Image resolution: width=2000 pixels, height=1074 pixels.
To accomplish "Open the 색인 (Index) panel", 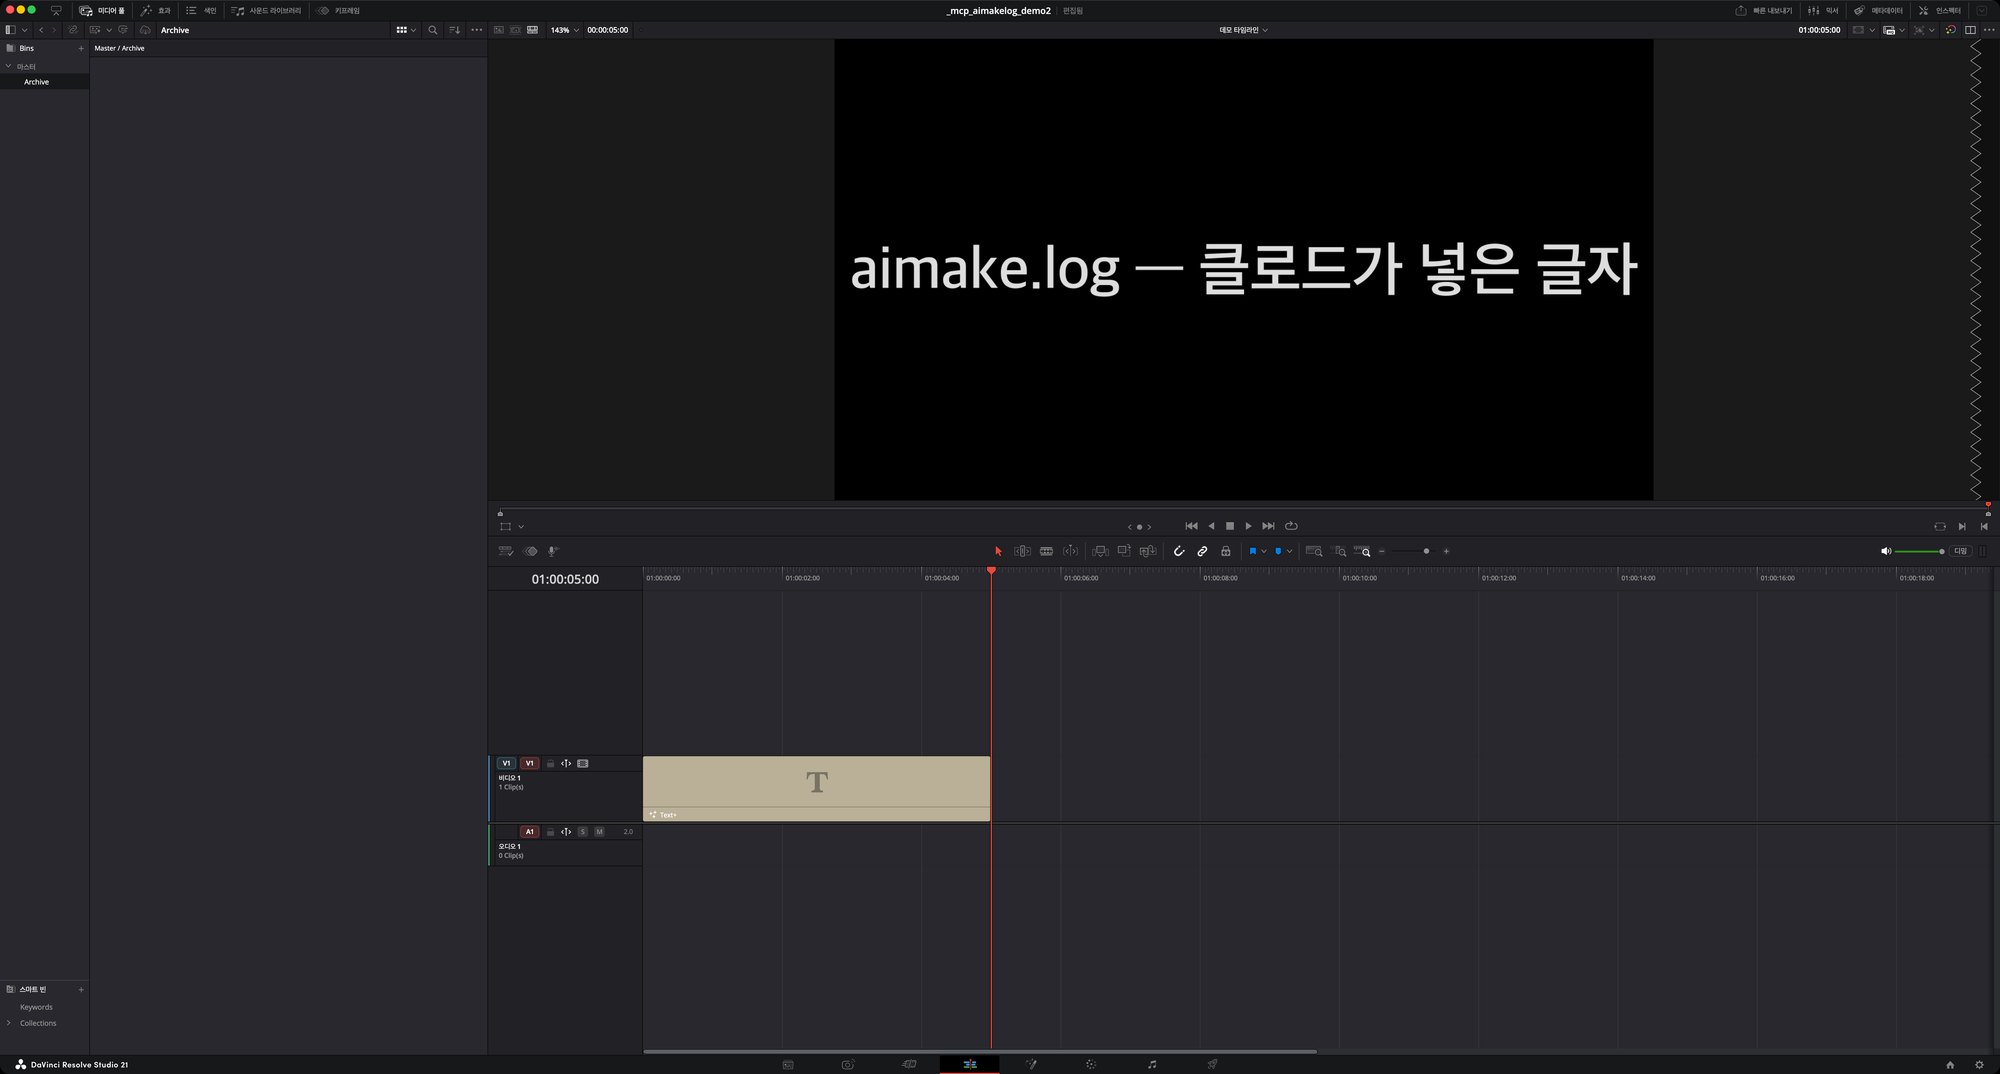I will [201, 10].
